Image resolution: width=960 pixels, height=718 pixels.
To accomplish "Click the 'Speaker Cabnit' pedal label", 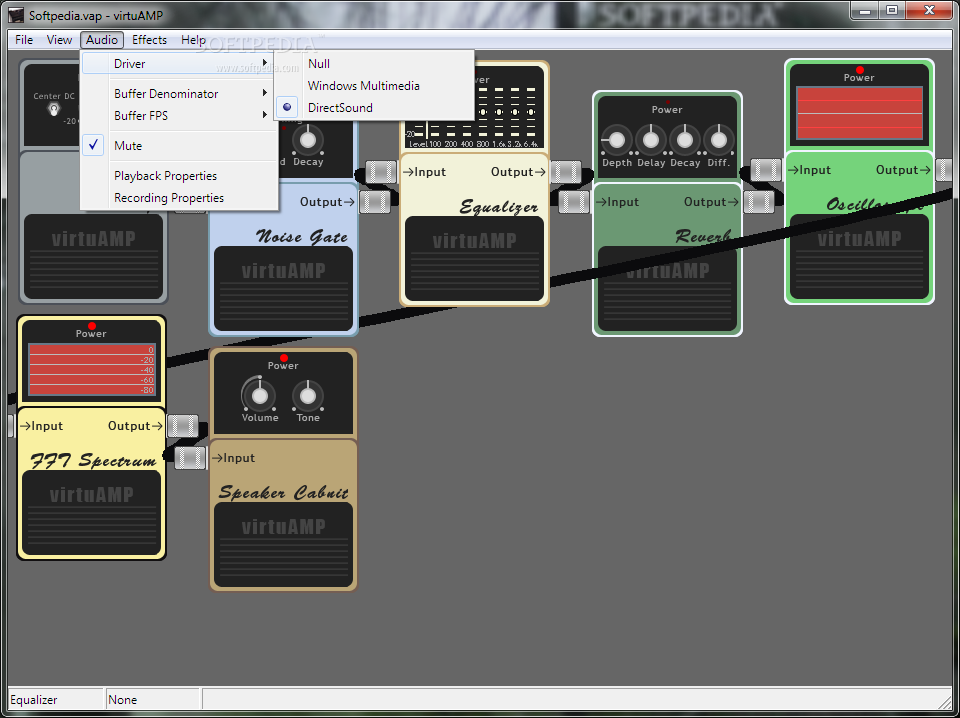I will pyautogui.click(x=283, y=493).
